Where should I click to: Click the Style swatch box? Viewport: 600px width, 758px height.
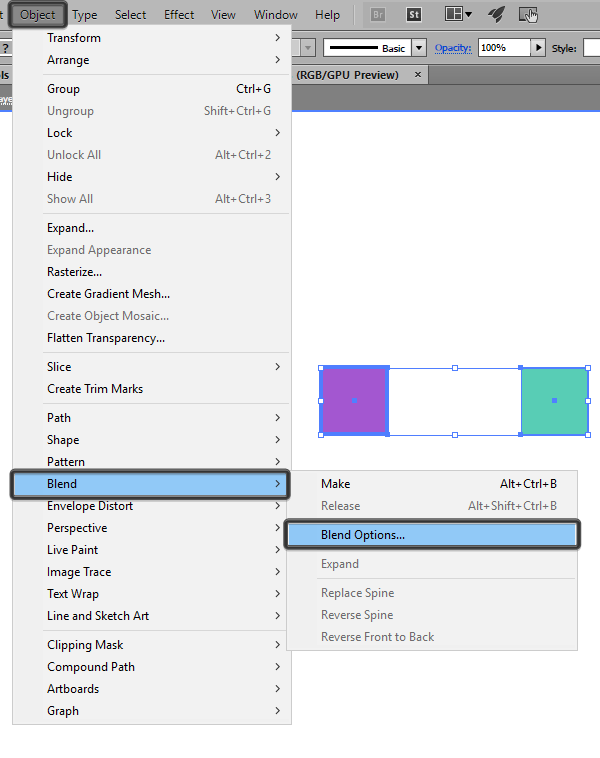pyautogui.click(x=591, y=48)
